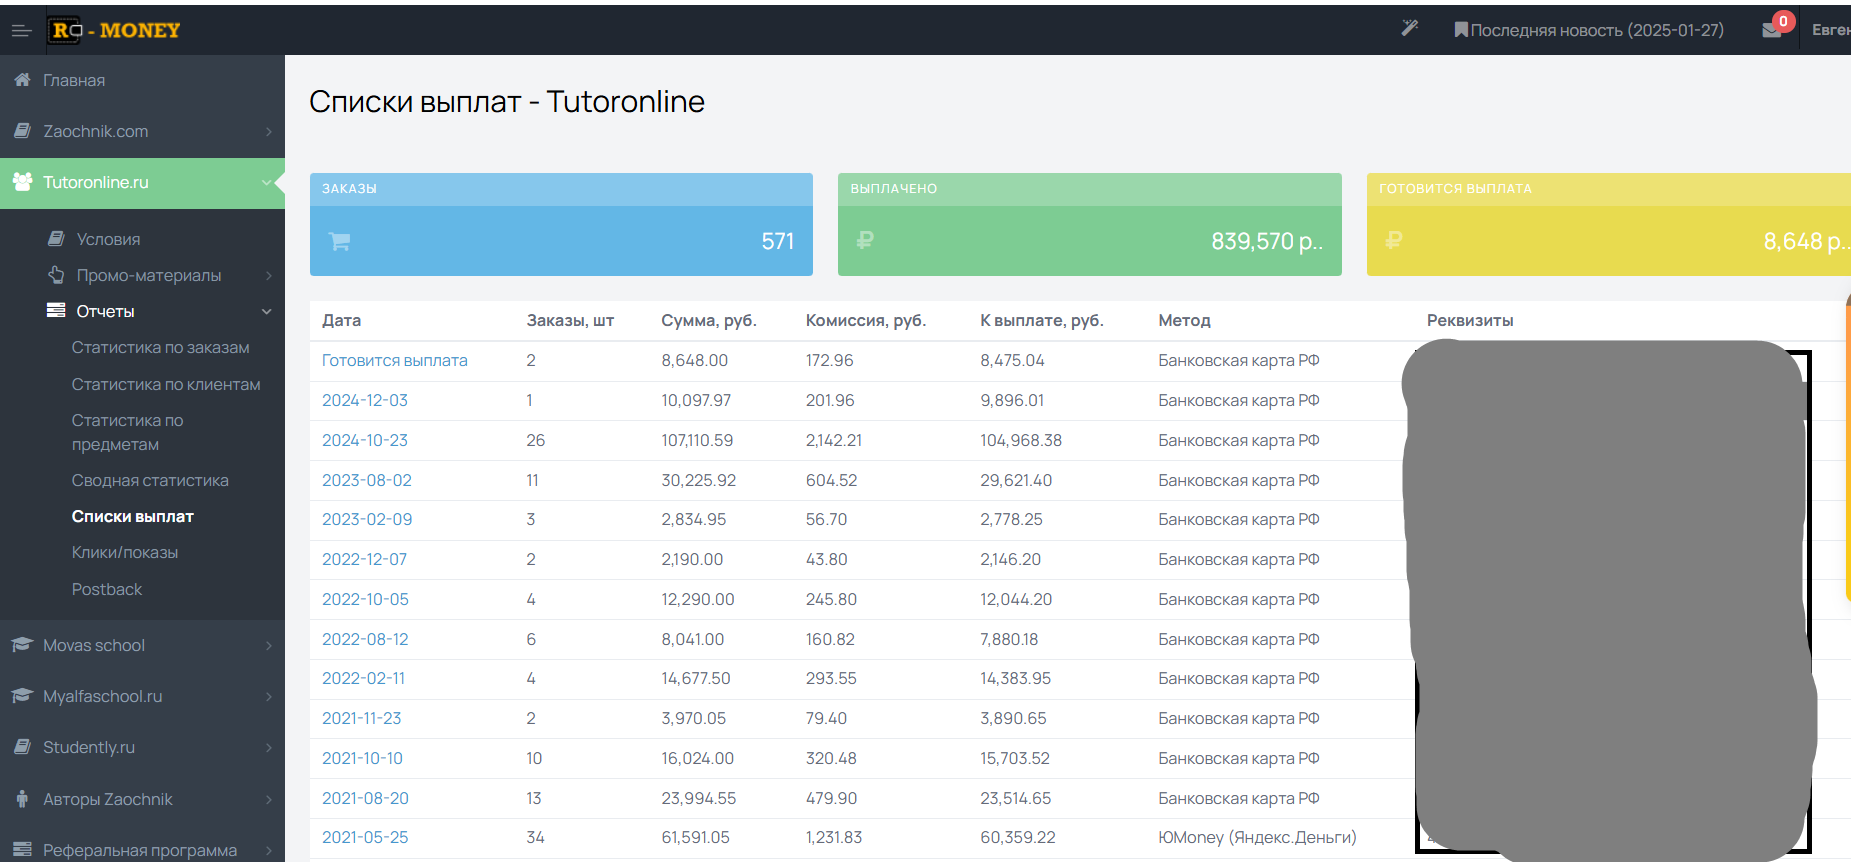This screenshot has height=862, width=1851.
Task: Open the 2022-12-07 payout link
Action: click(365, 559)
